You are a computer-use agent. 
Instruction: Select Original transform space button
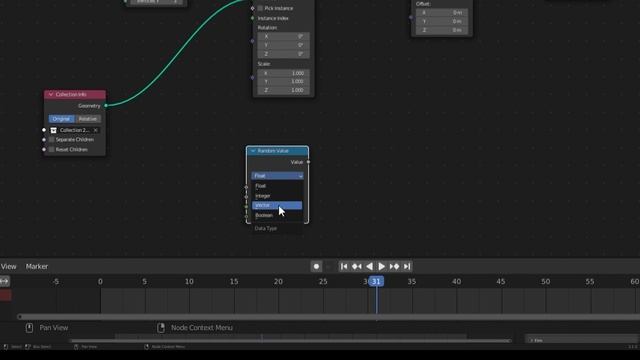tap(61, 119)
